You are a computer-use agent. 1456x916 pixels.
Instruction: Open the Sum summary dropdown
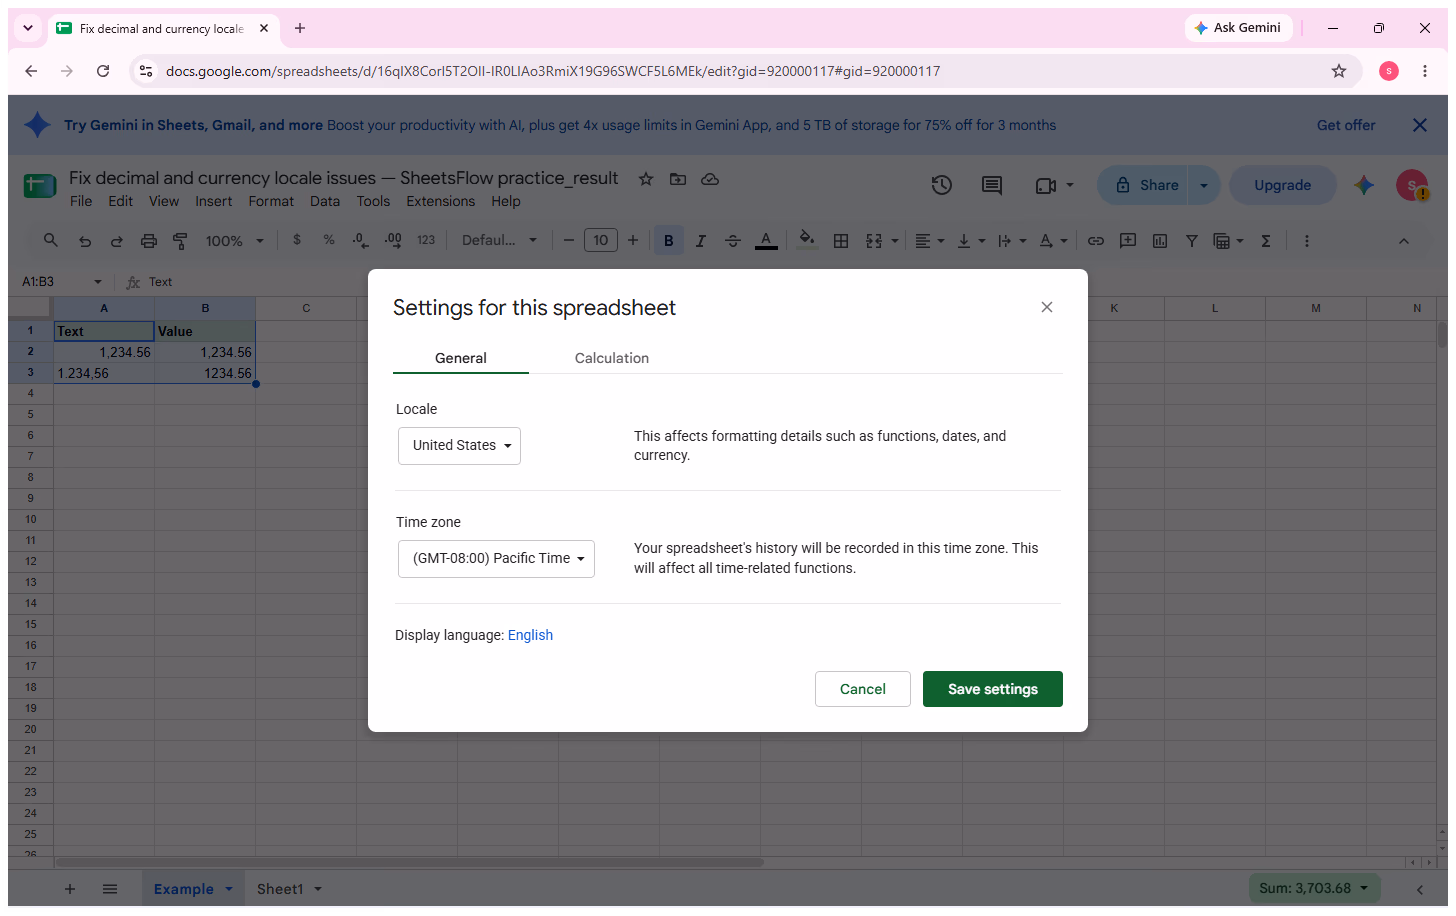(1314, 888)
